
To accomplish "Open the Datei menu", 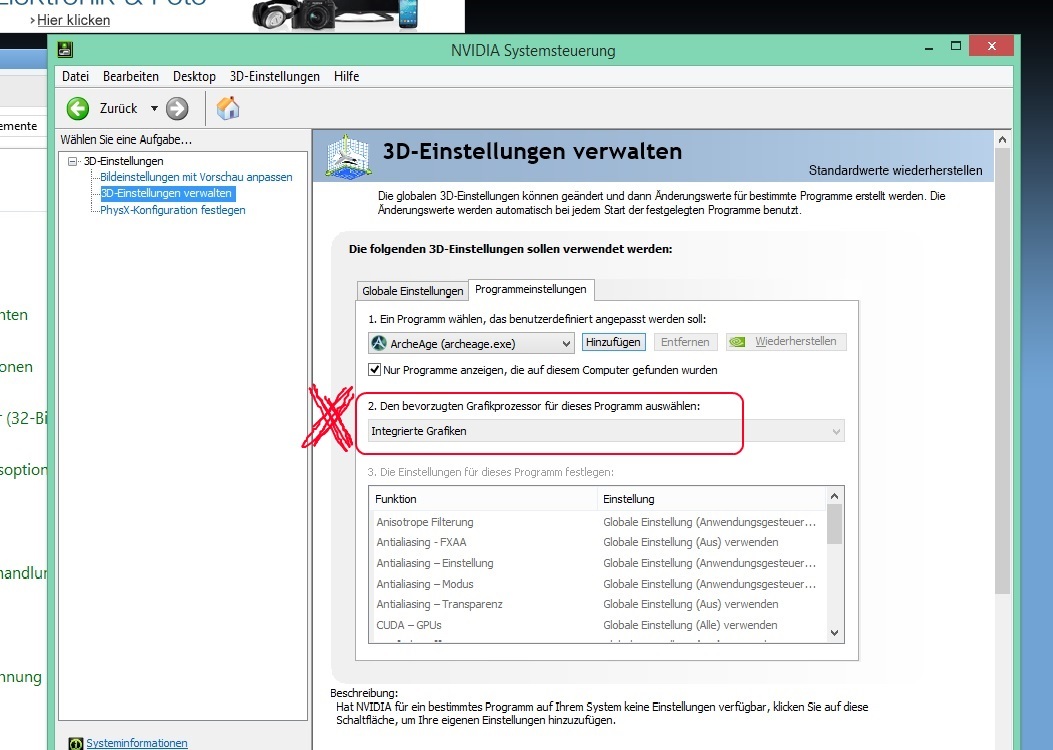I will pyautogui.click(x=75, y=77).
